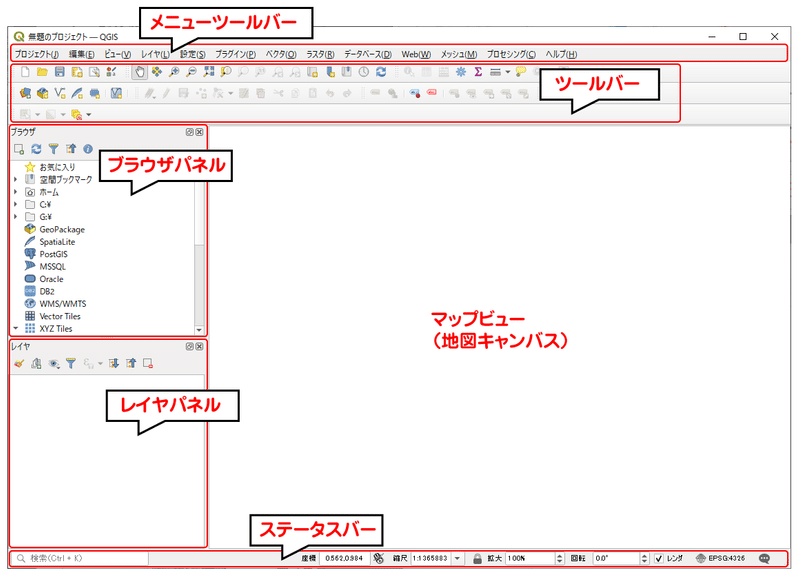
Task: Open the Layer Styling brush icon in the Layers panel
Action: pyautogui.click(x=19, y=363)
